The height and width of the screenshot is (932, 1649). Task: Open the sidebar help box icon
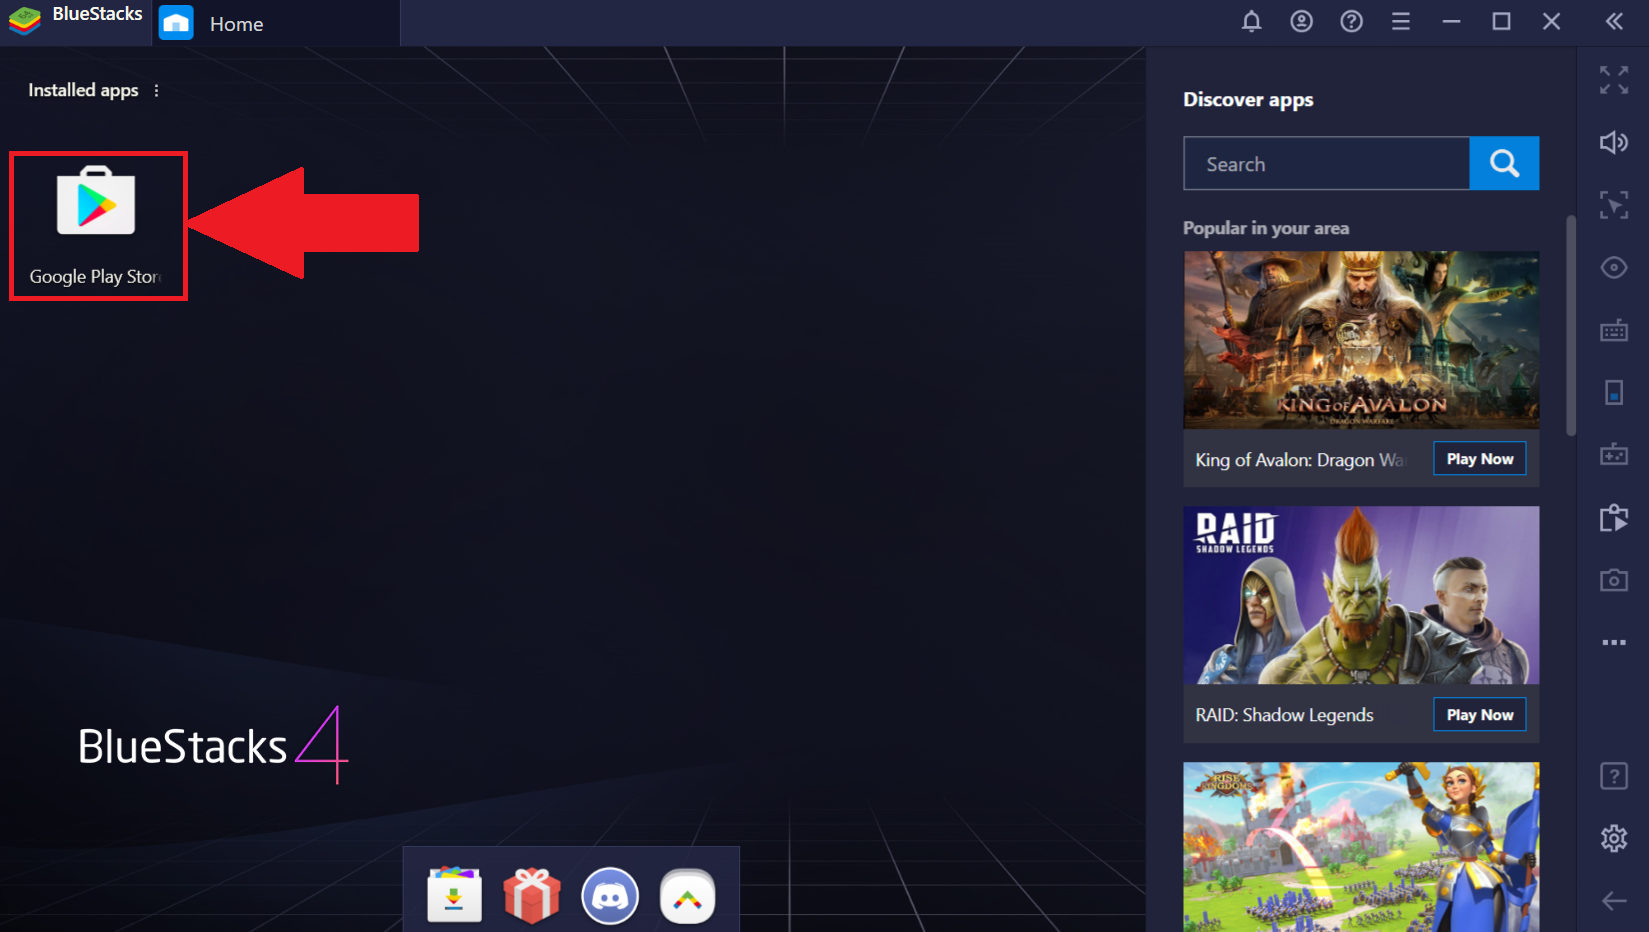click(x=1614, y=776)
